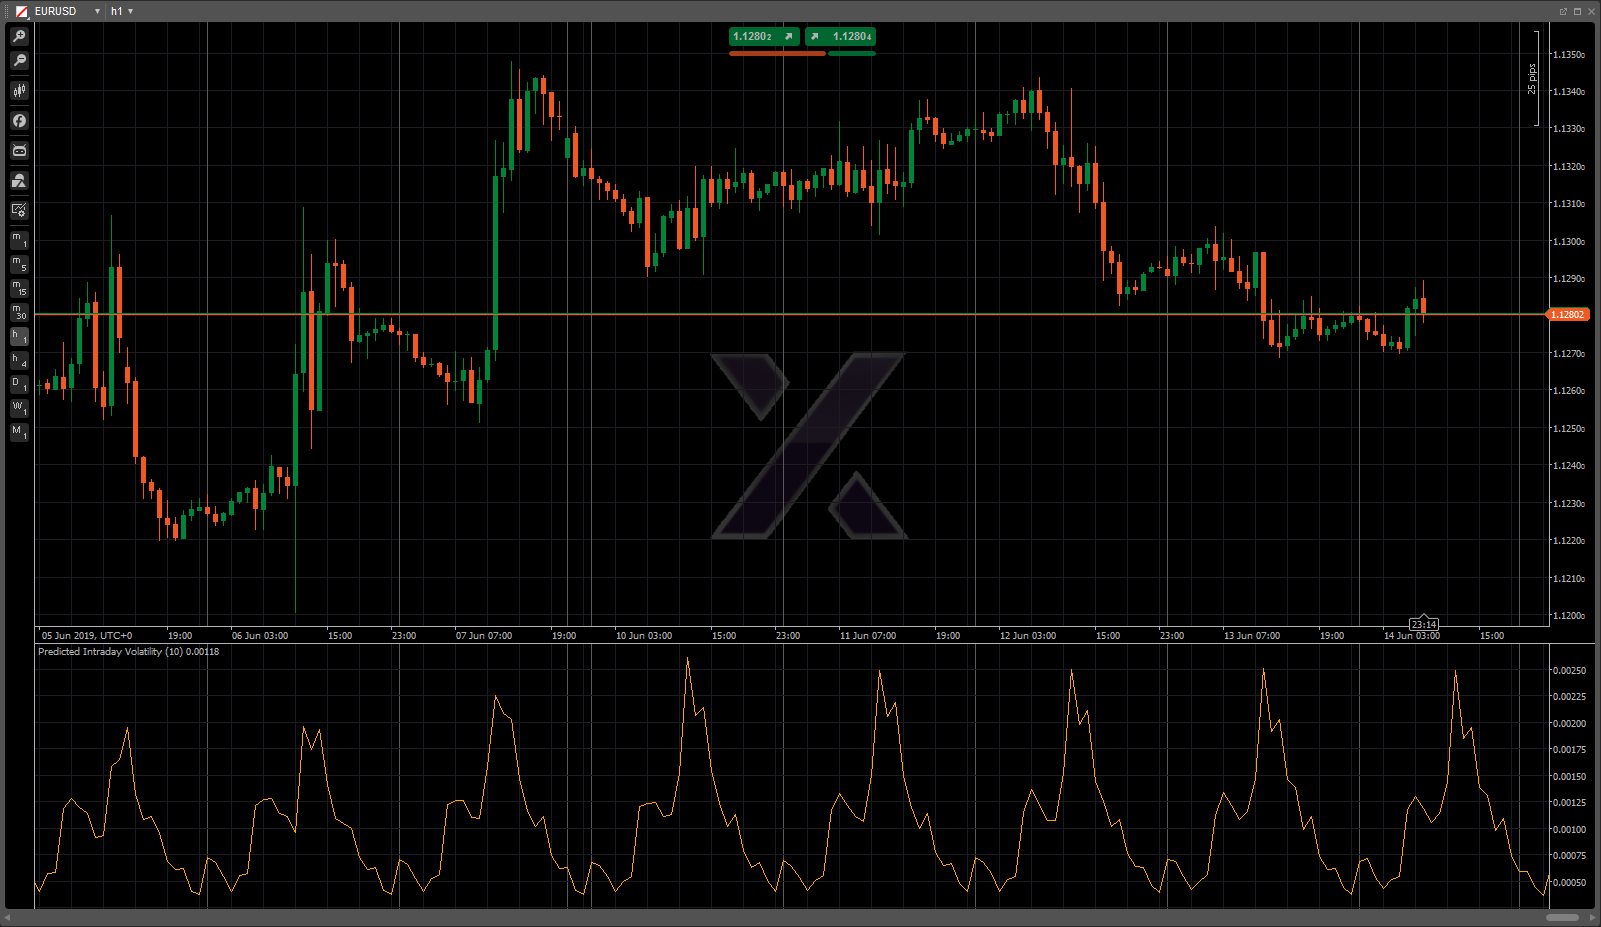Expand the EURUSD symbol dropdown
The height and width of the screenshot is (927, 1601).
97,11
